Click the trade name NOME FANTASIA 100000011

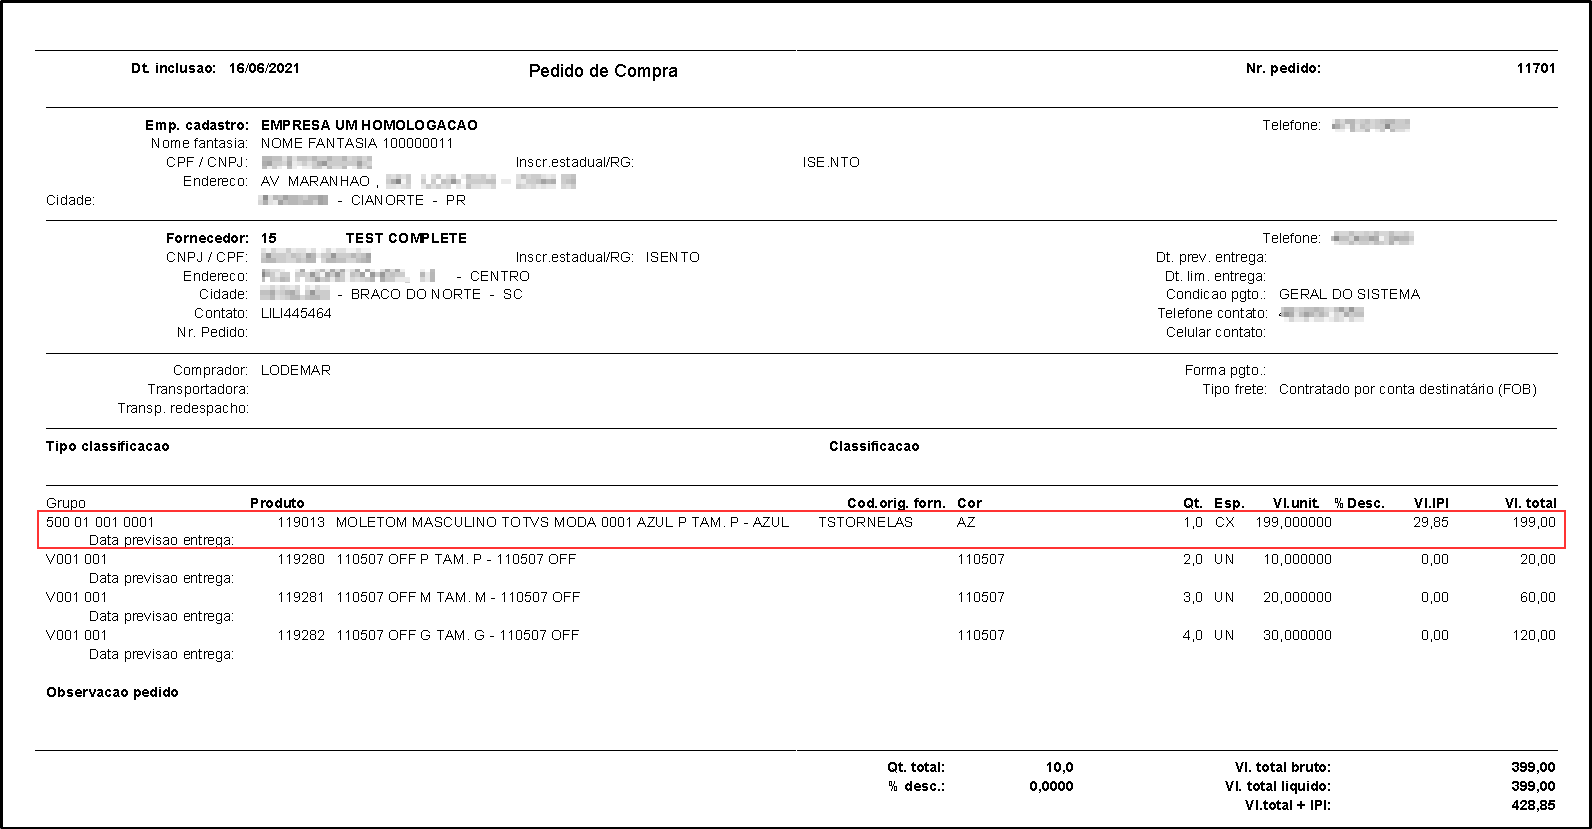point(357,143)
